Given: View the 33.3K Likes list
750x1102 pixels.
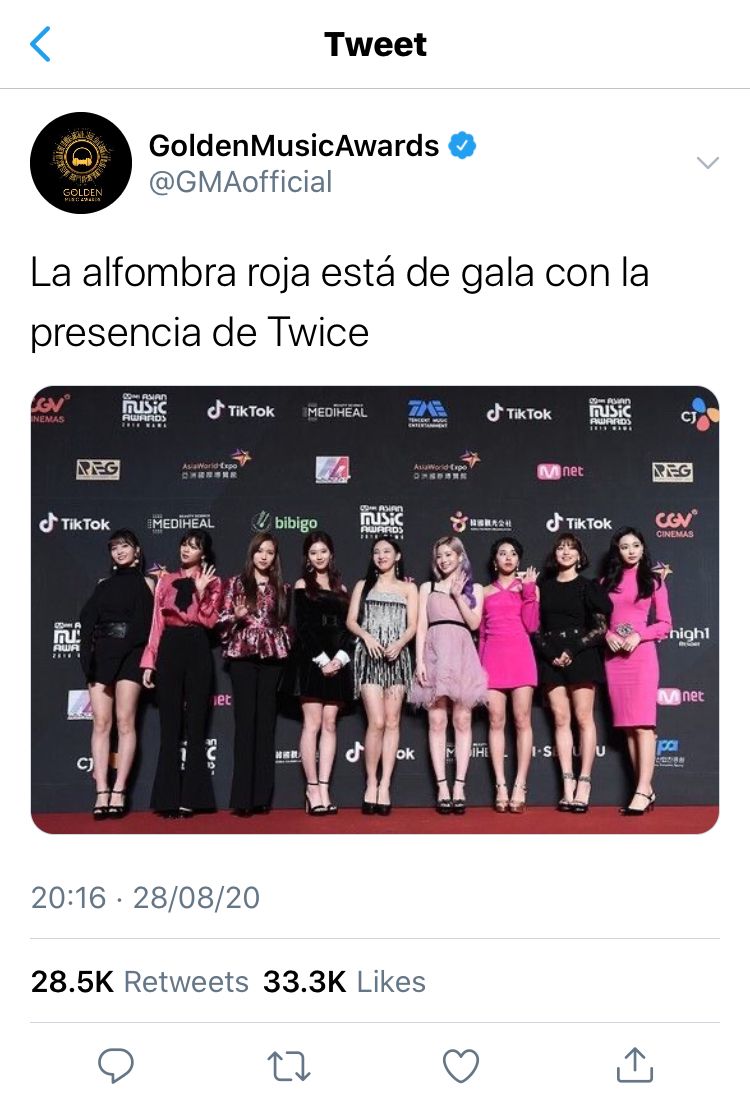Looking at the screenshot, I should click(x=344, y=982).
